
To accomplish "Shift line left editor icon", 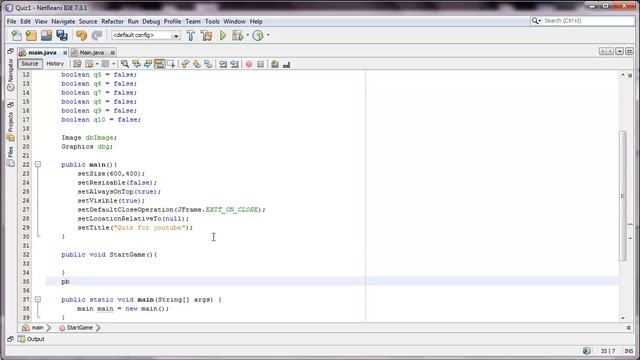I will pyautogui.click(x=223, y=64).
